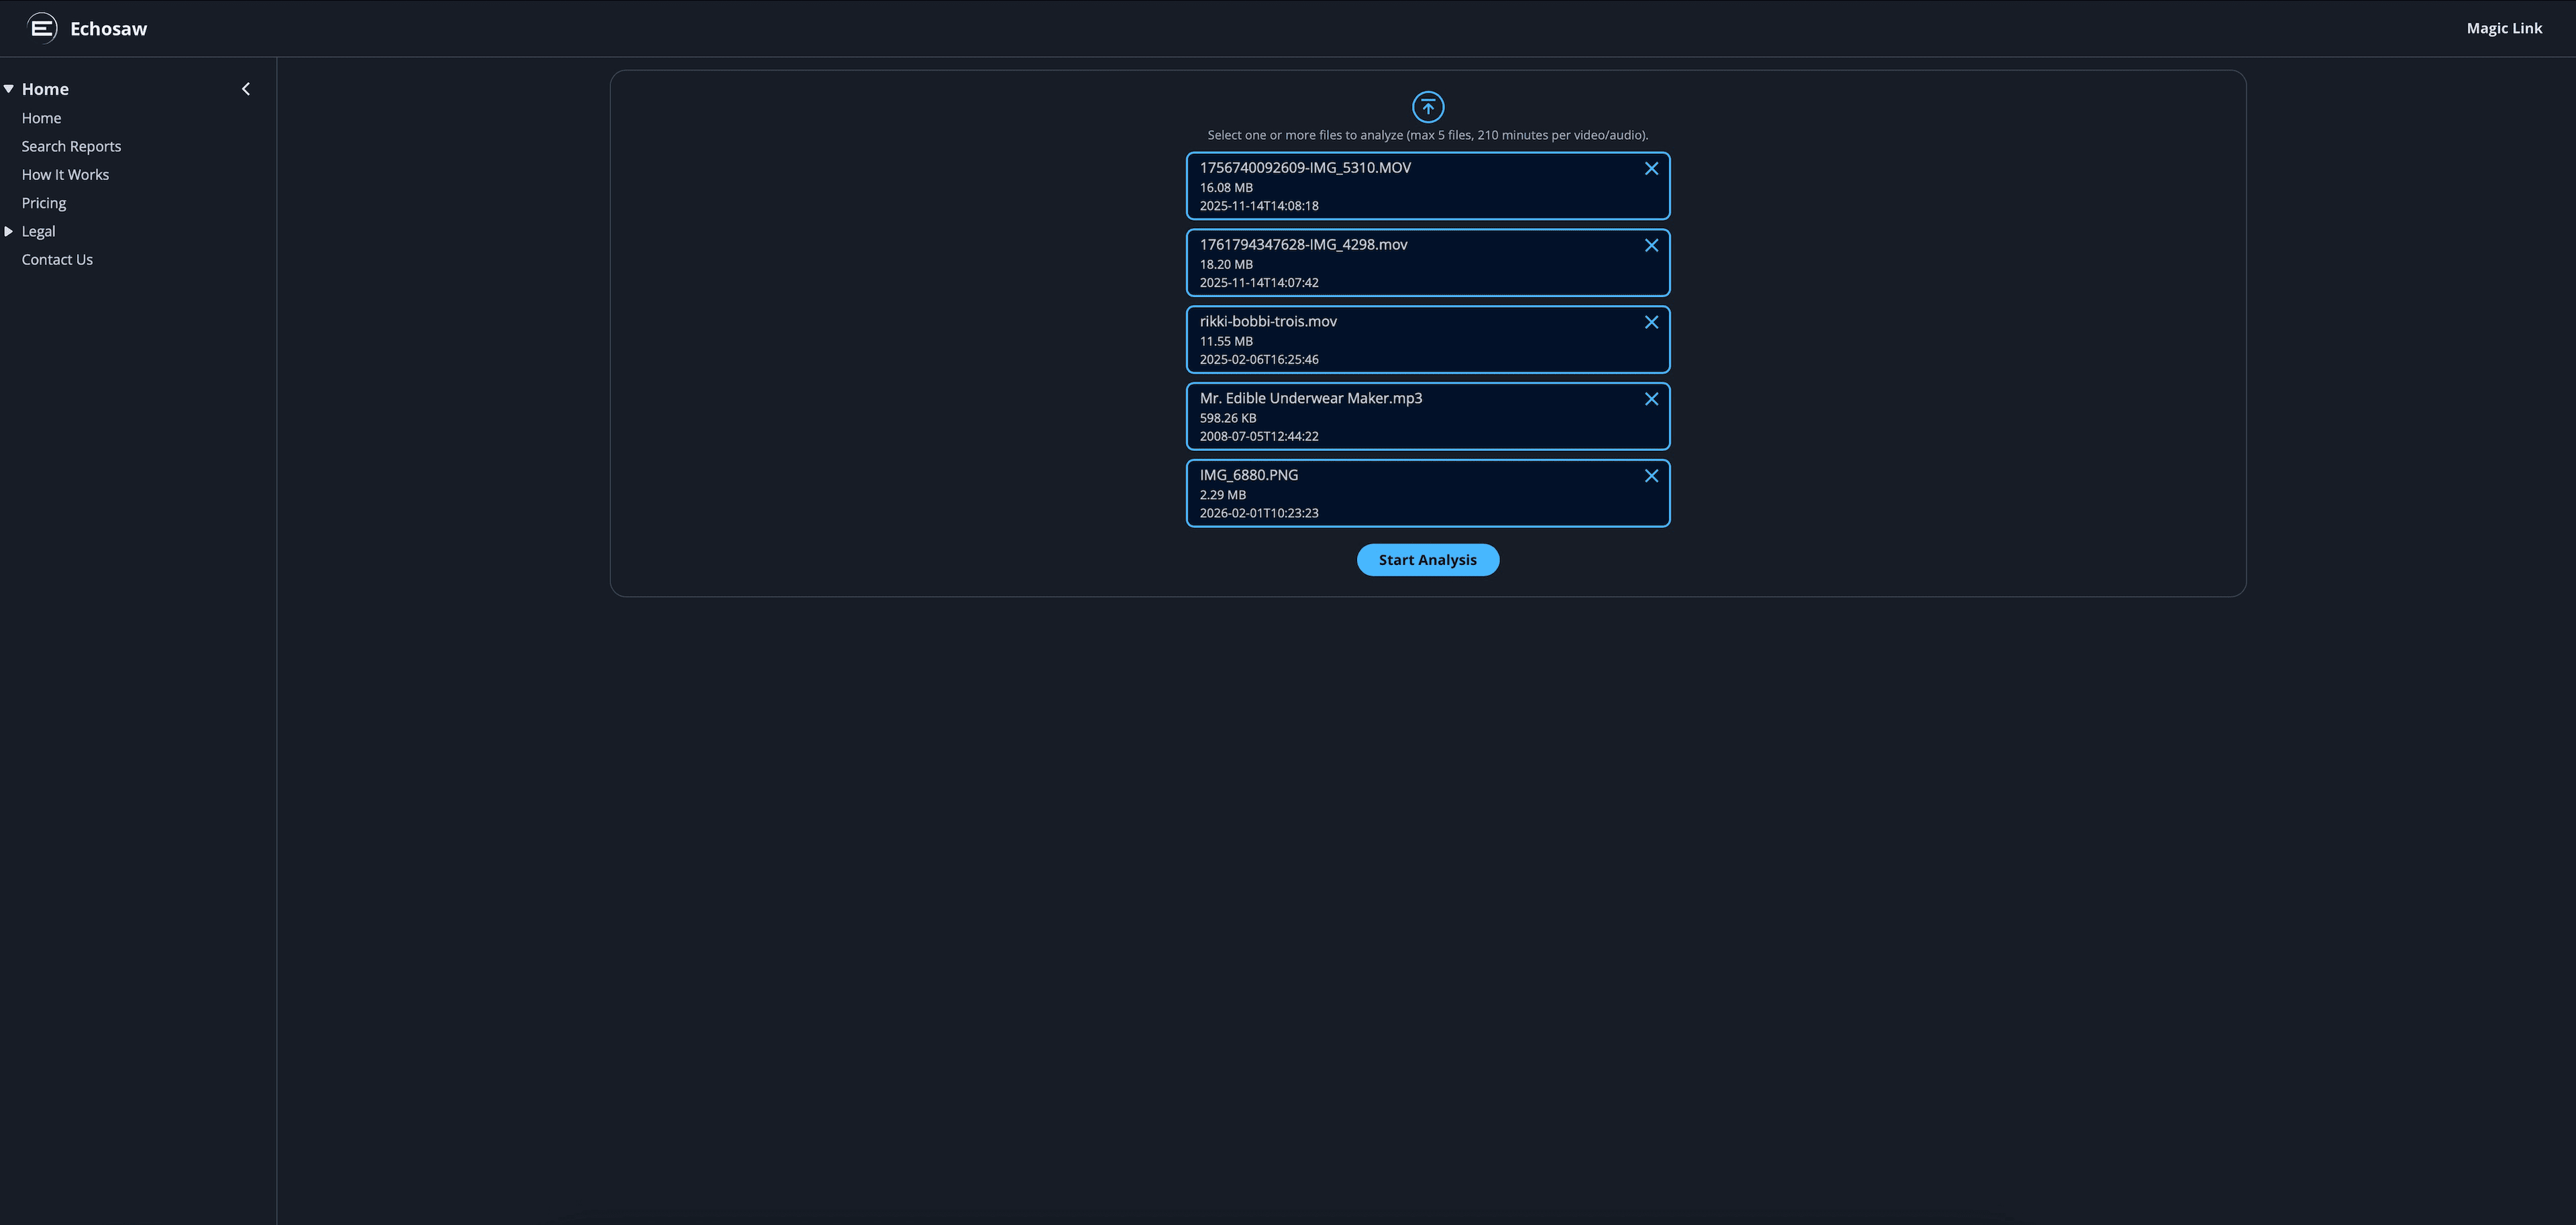This screenshot has height=1225, width=2576.
Task: Open the How It Works page
Action: tap(65, 174)
